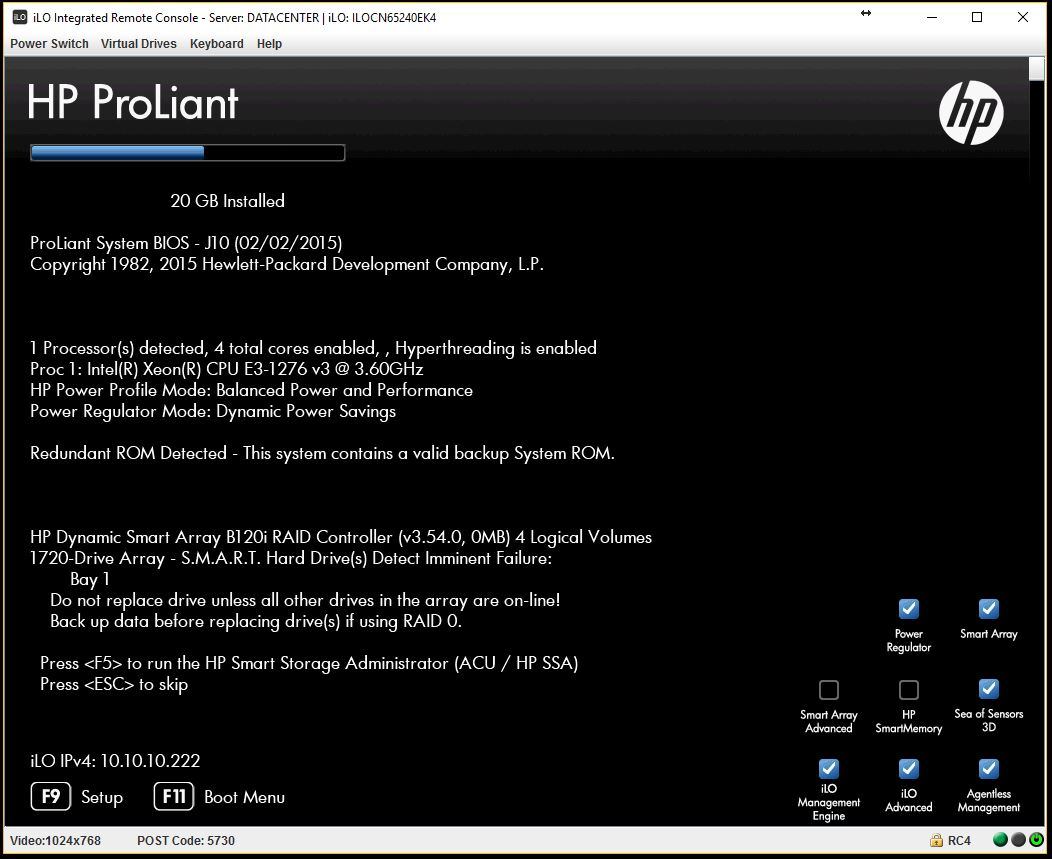Close the remote console window

1022,17
